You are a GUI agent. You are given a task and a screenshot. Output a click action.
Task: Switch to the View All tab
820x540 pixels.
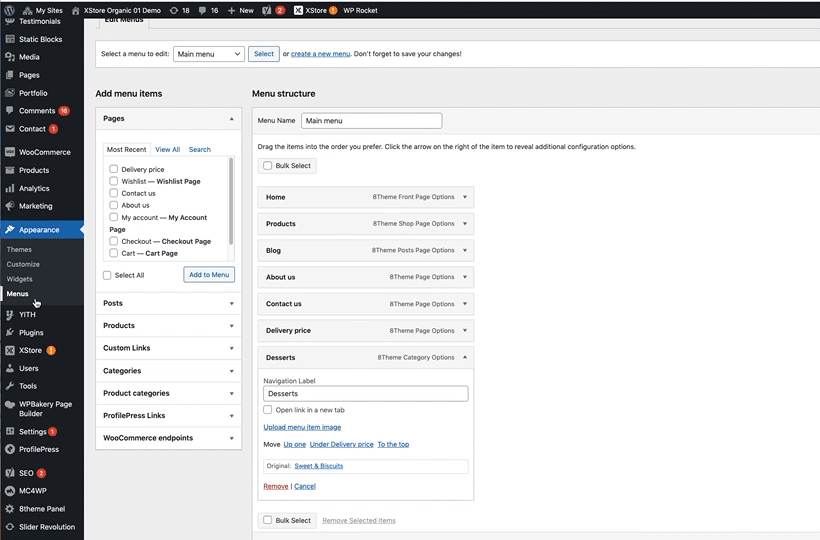tap(168, 149)
